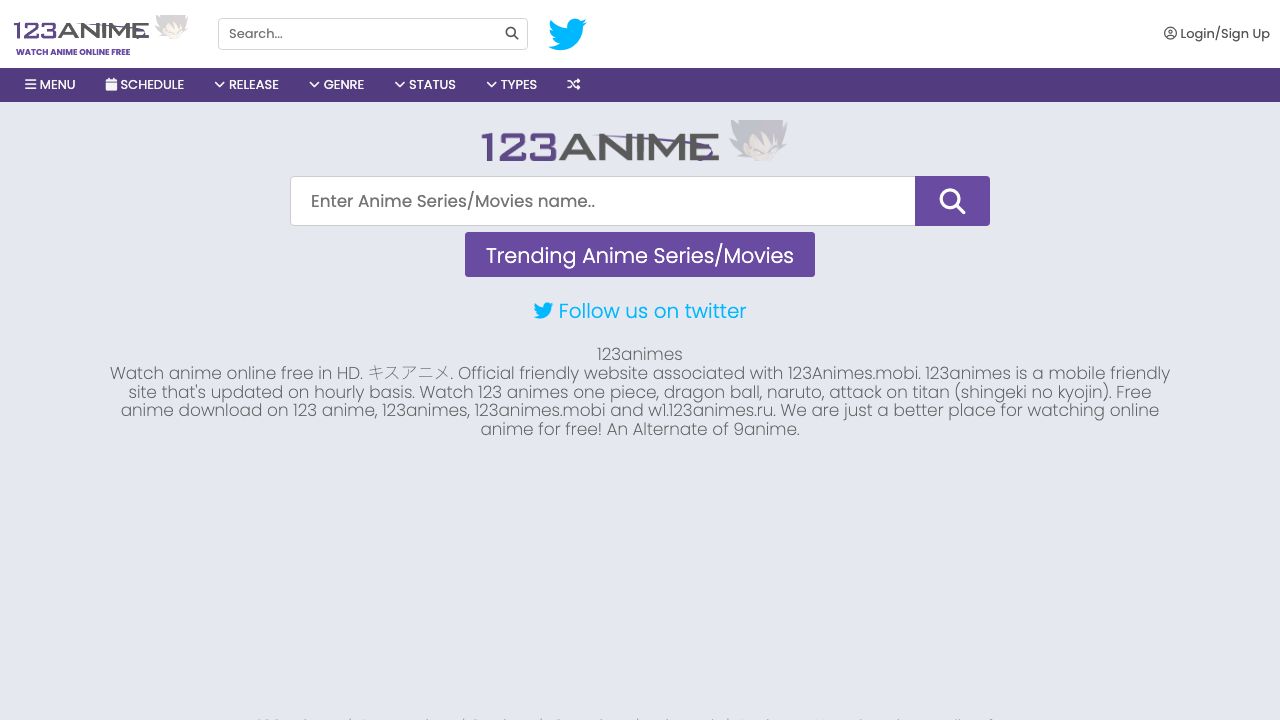Focus the Enter Anime Series/Movies name field
This screenshot has width=1280, height=720.
pyautogui.click(x=603, y=201)
